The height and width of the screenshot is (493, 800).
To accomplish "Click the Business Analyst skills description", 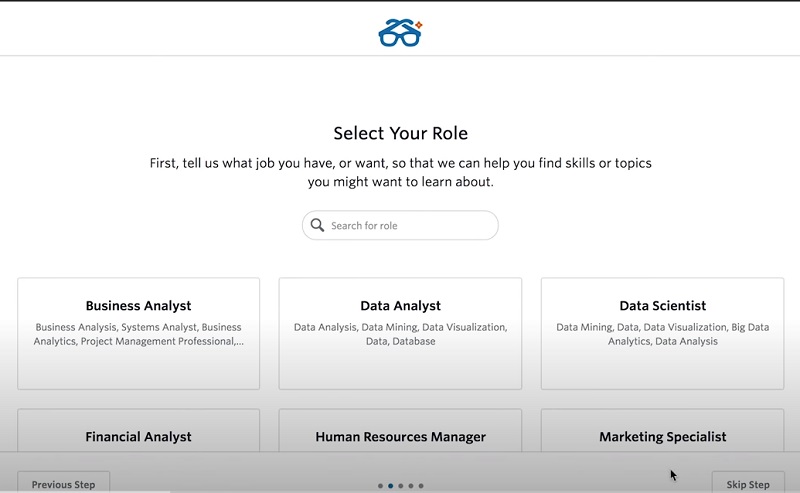I will 138,334.
